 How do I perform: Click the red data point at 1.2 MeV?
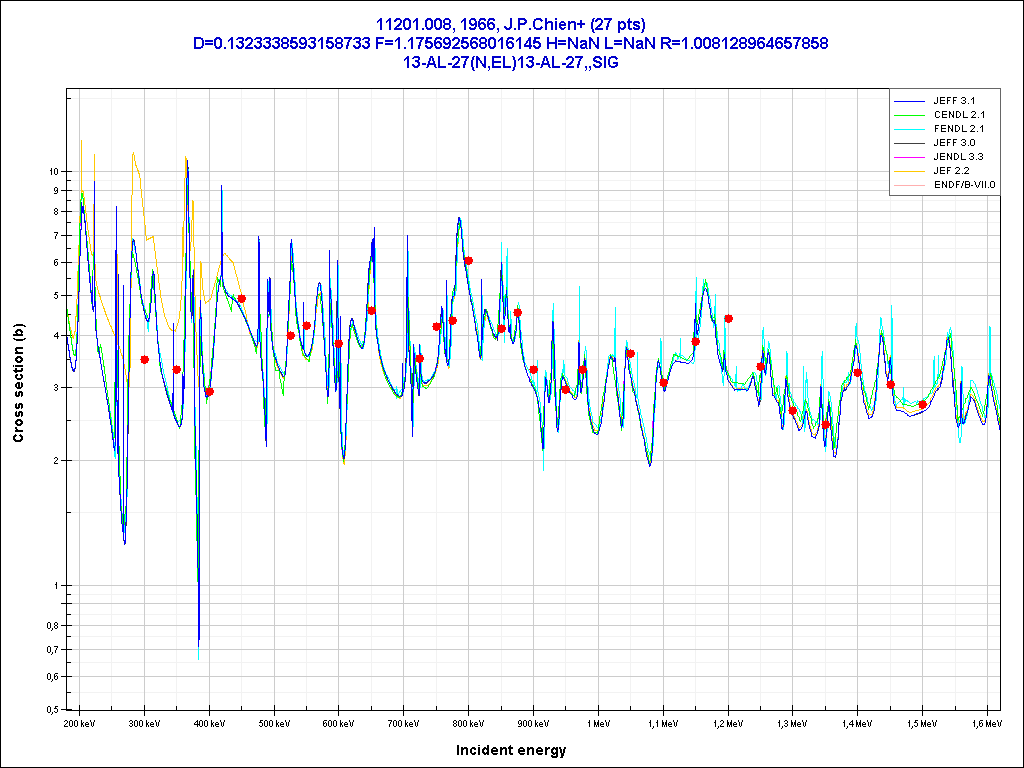728,318
